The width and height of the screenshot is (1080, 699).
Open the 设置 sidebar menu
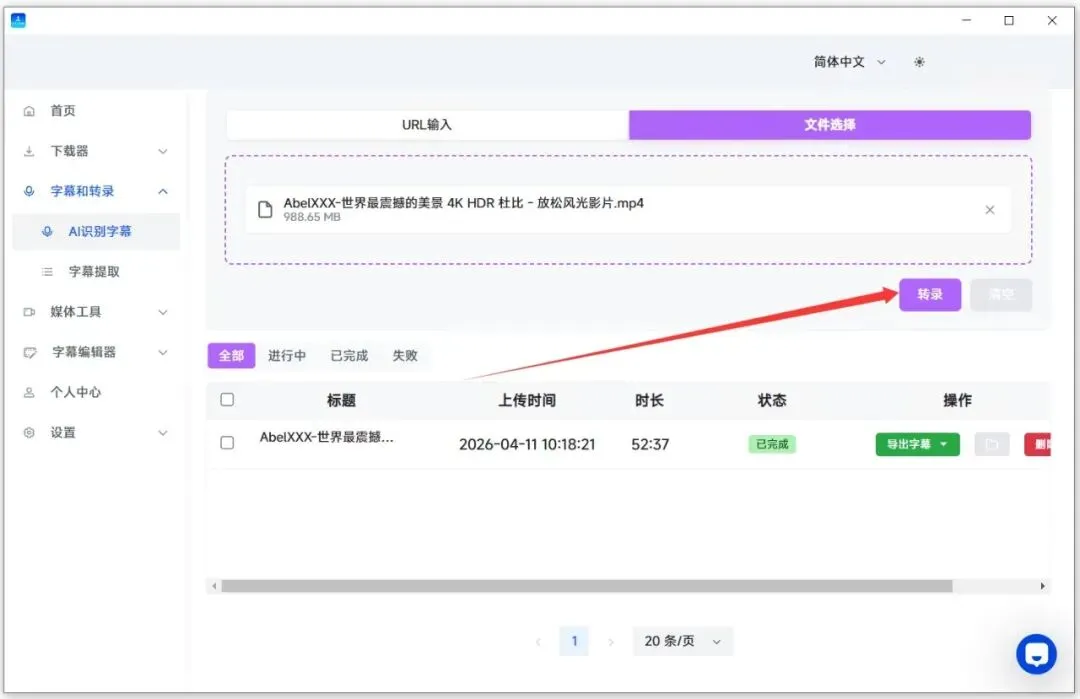pos(95,432)
